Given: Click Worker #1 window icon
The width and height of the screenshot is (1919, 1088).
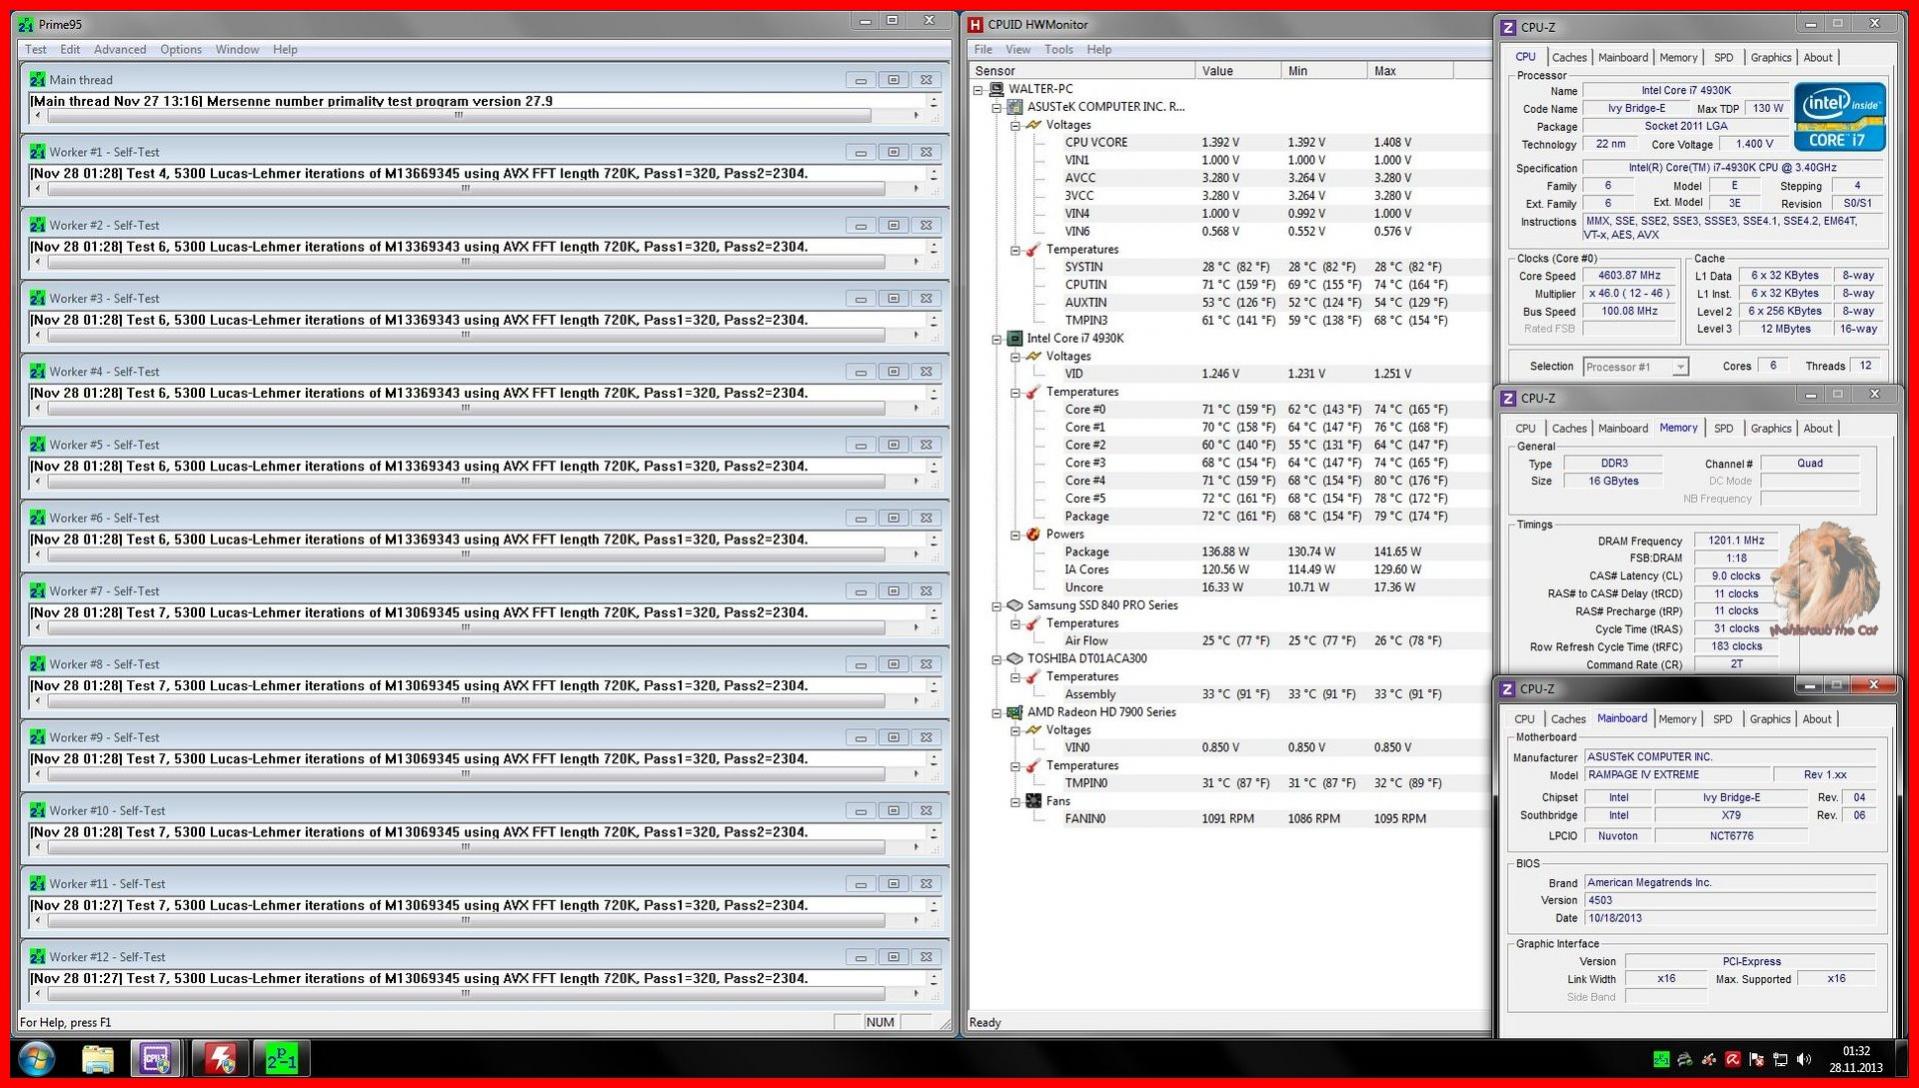Looking at the screenshot, I should [x=38, y=152].
